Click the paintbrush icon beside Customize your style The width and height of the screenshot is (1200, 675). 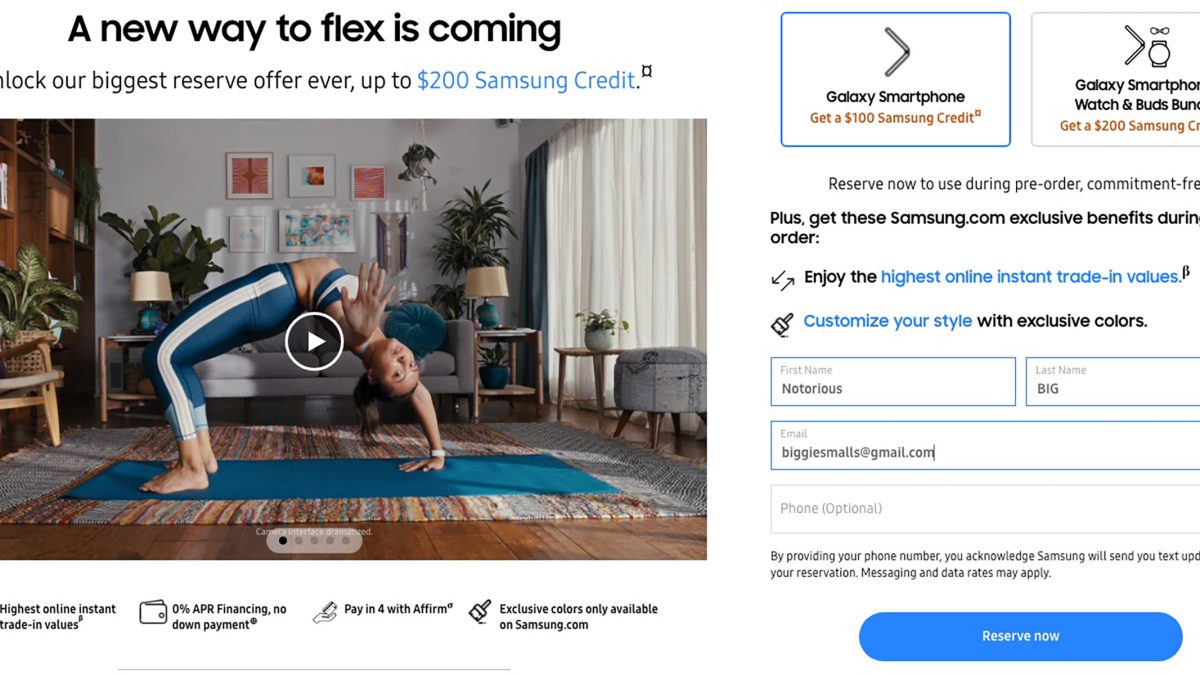point(783,323)
